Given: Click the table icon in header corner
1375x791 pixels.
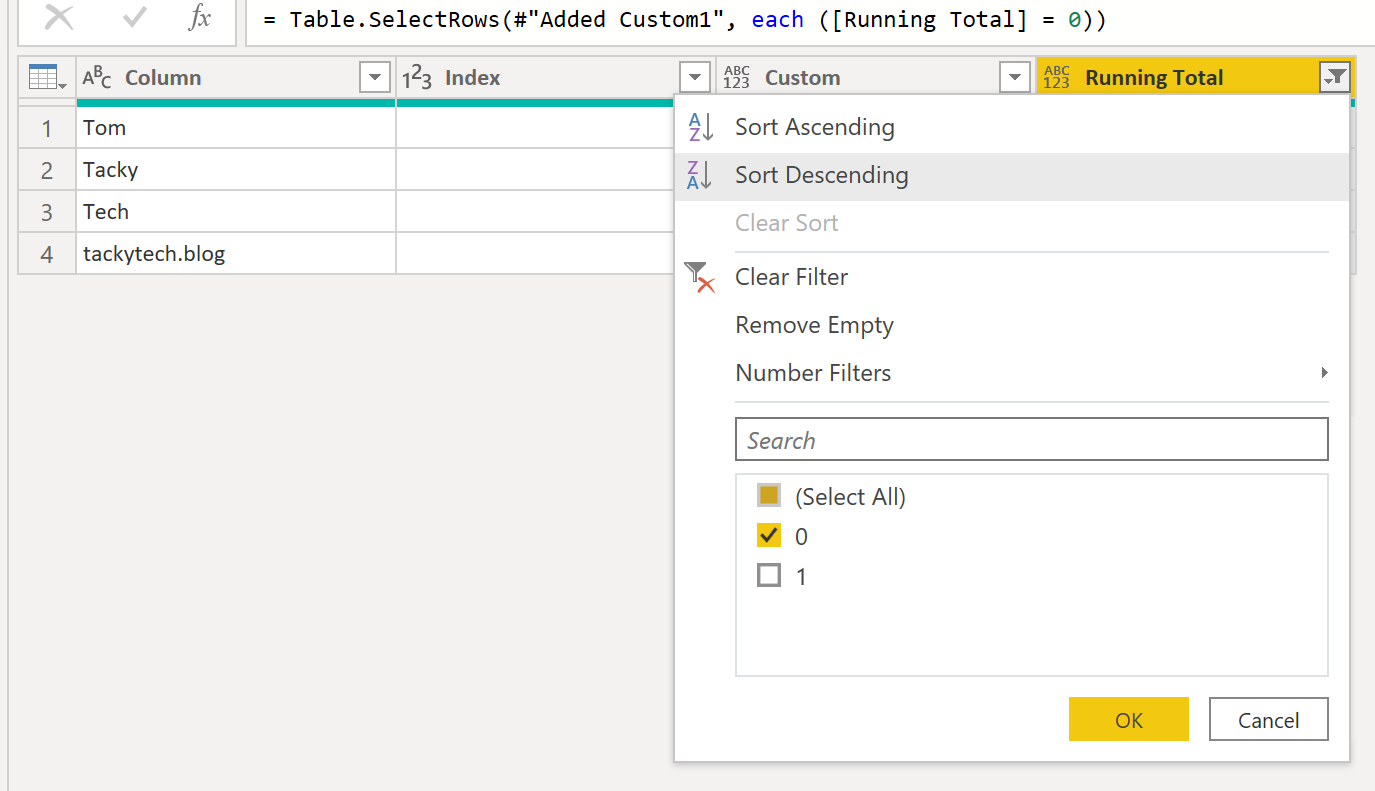Looking at the screenshot, I should 47,77.
